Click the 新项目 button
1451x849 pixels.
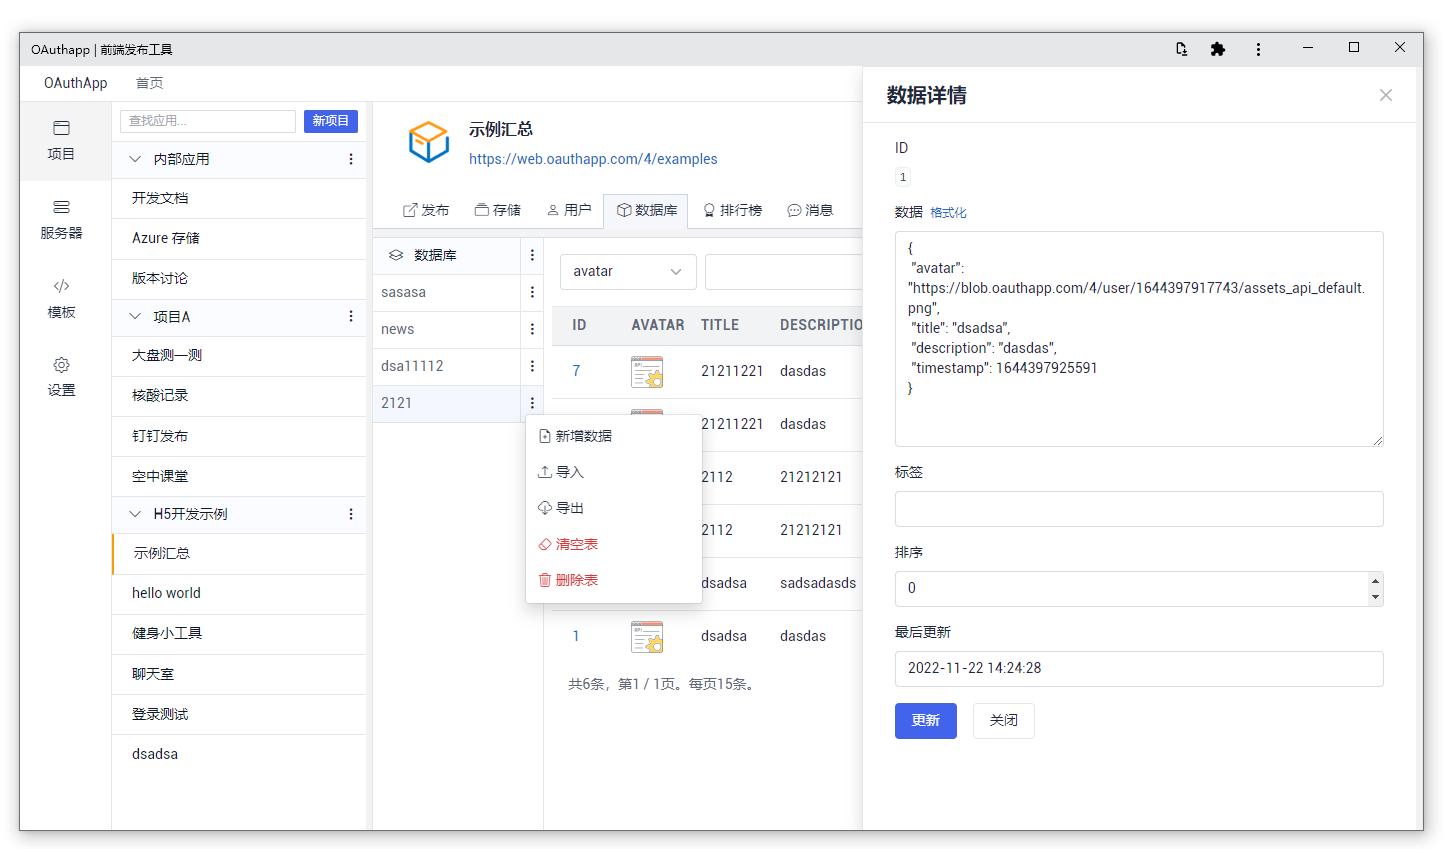tap(331, 121)
